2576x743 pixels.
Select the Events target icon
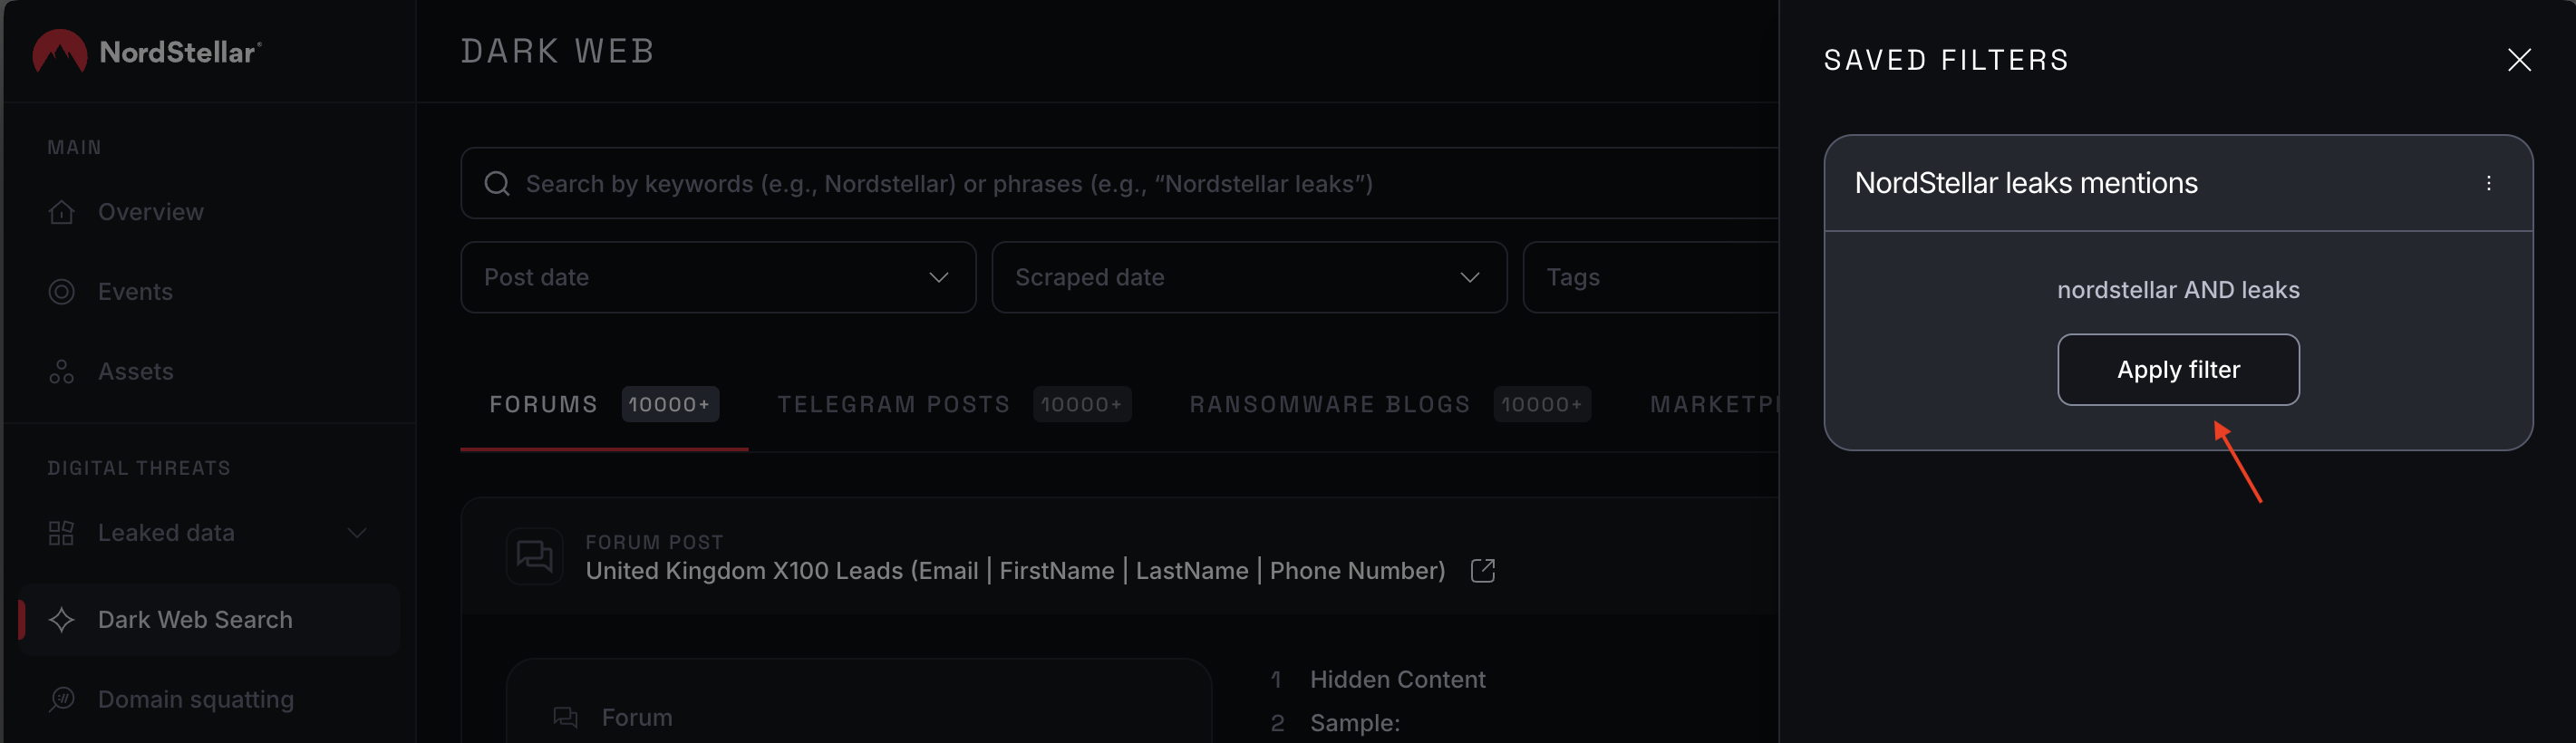(62, 292)
